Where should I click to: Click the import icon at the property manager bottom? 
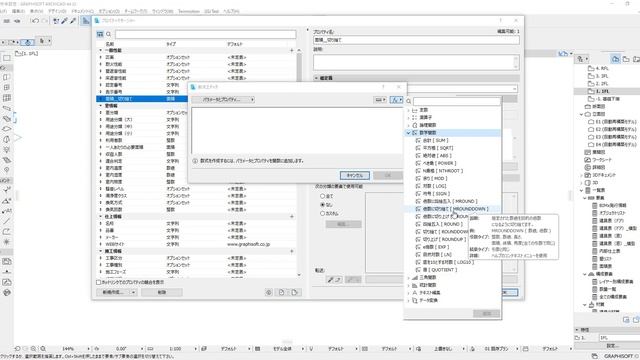tap(282, 292)
